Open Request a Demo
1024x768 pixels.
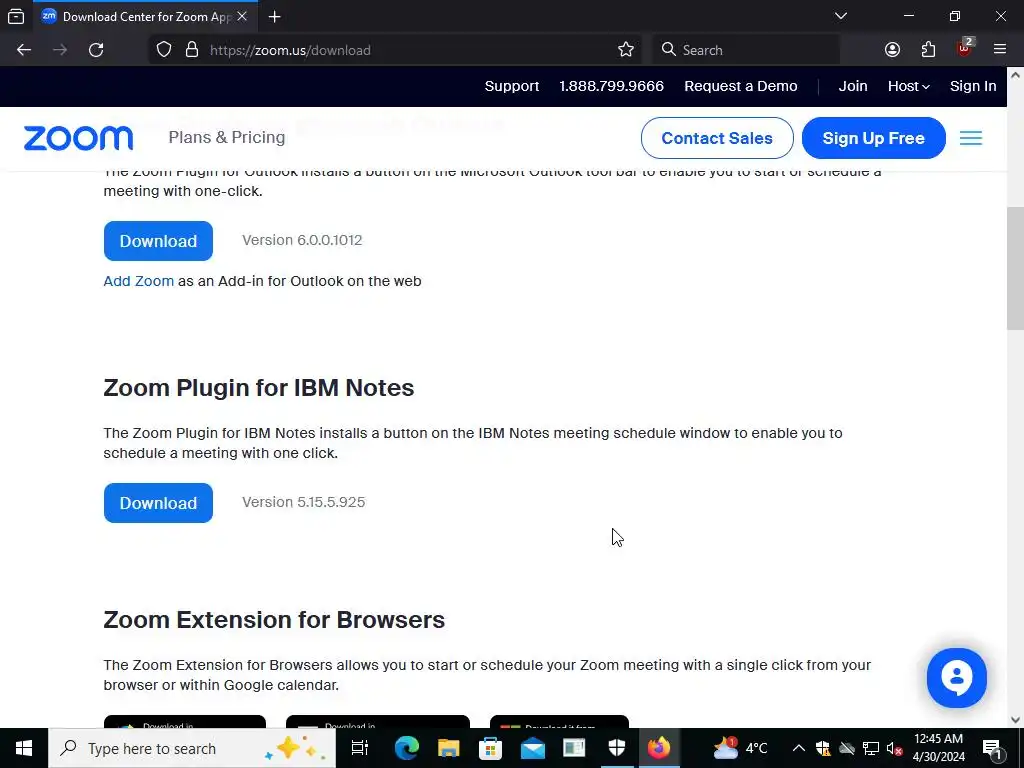tap(741, 86)
